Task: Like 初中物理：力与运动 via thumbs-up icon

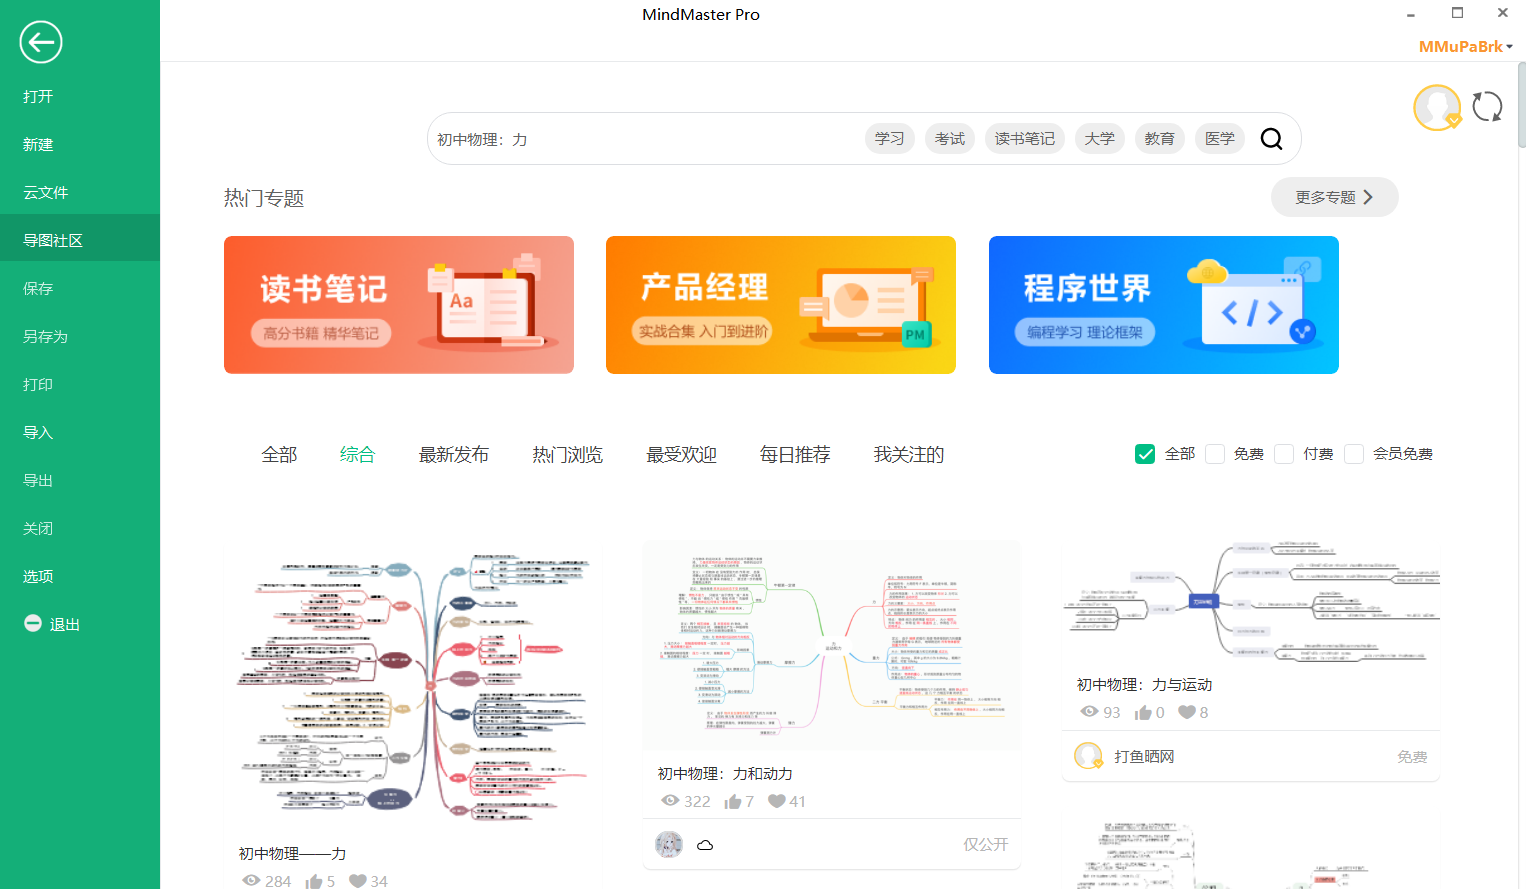Action: pyautogui.click(x=1143, y=712)
